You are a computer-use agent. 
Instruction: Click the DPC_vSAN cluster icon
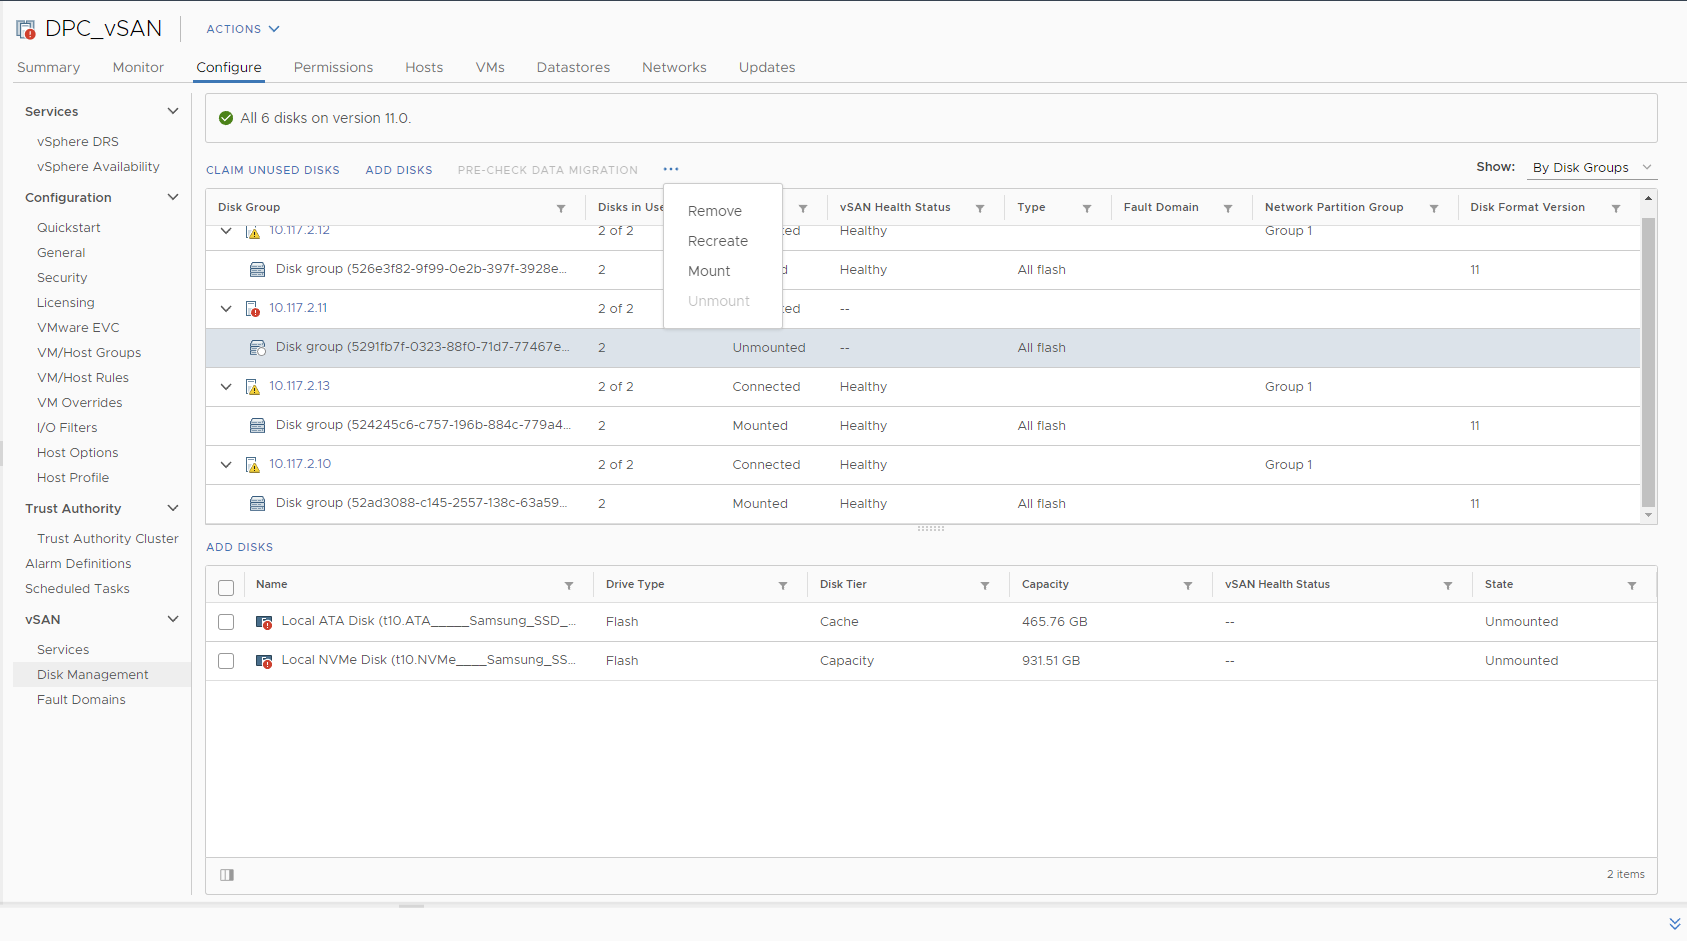pos(26,29)
